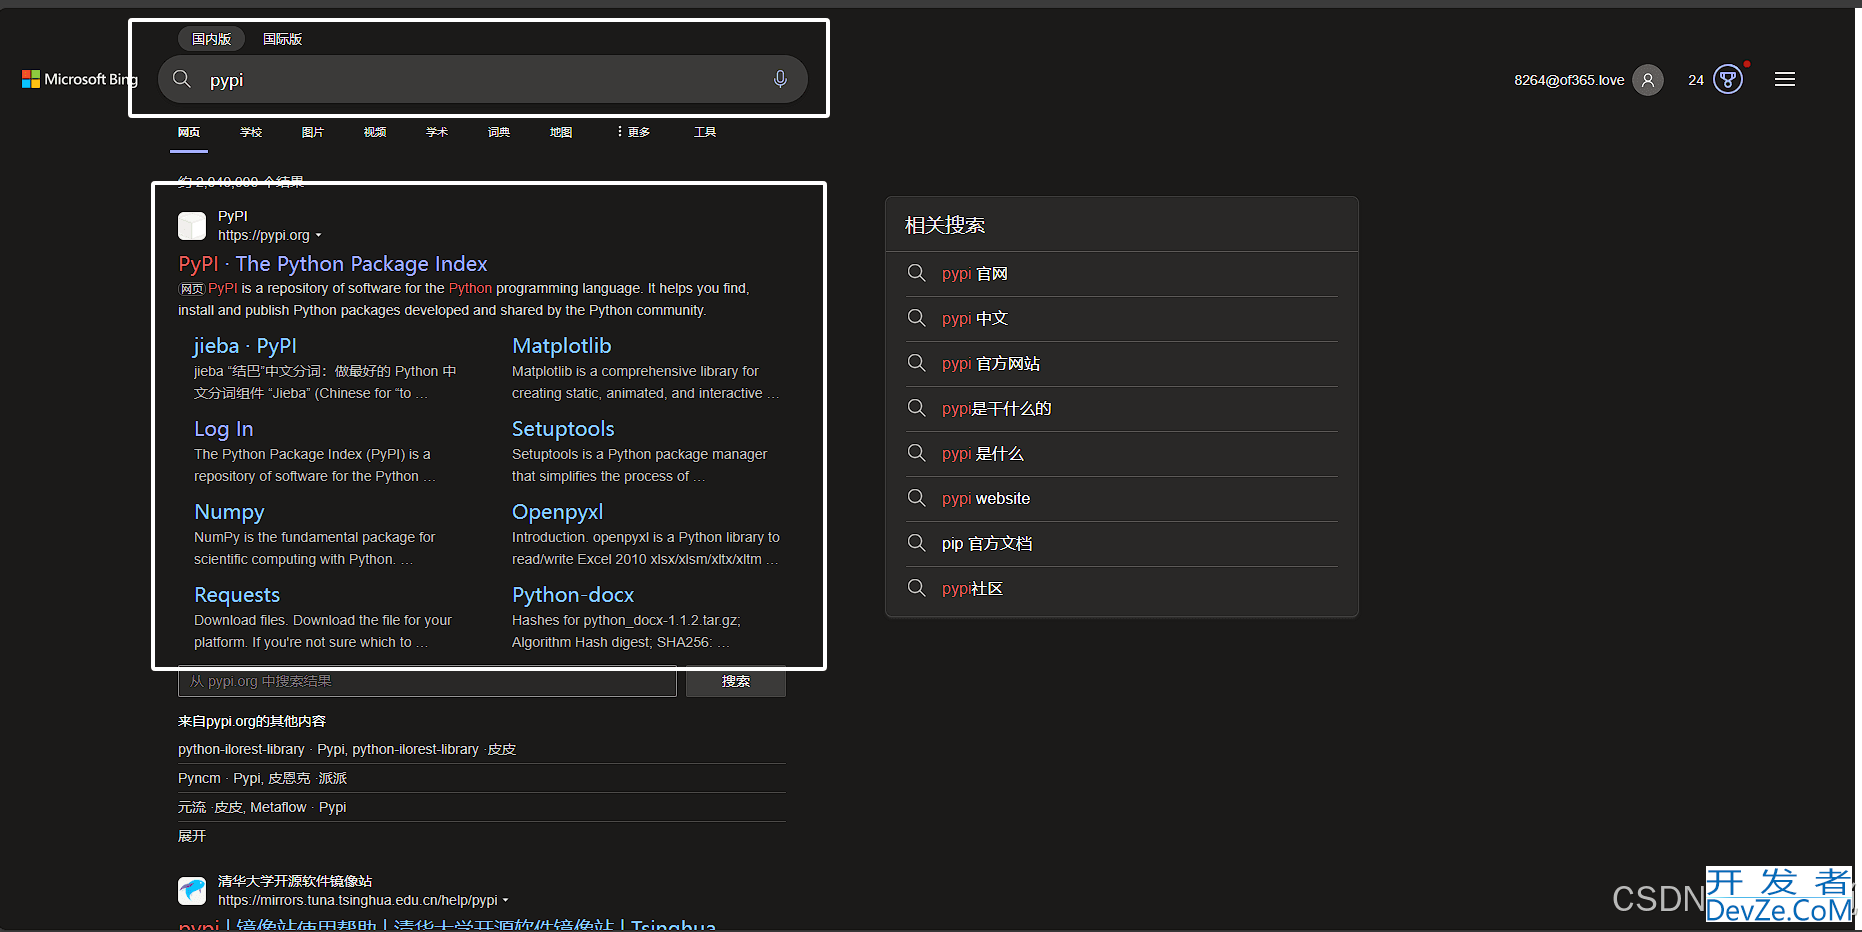Click the PyPI site favicon
The image size is (1862, 932).
click(x=192, y=226)
